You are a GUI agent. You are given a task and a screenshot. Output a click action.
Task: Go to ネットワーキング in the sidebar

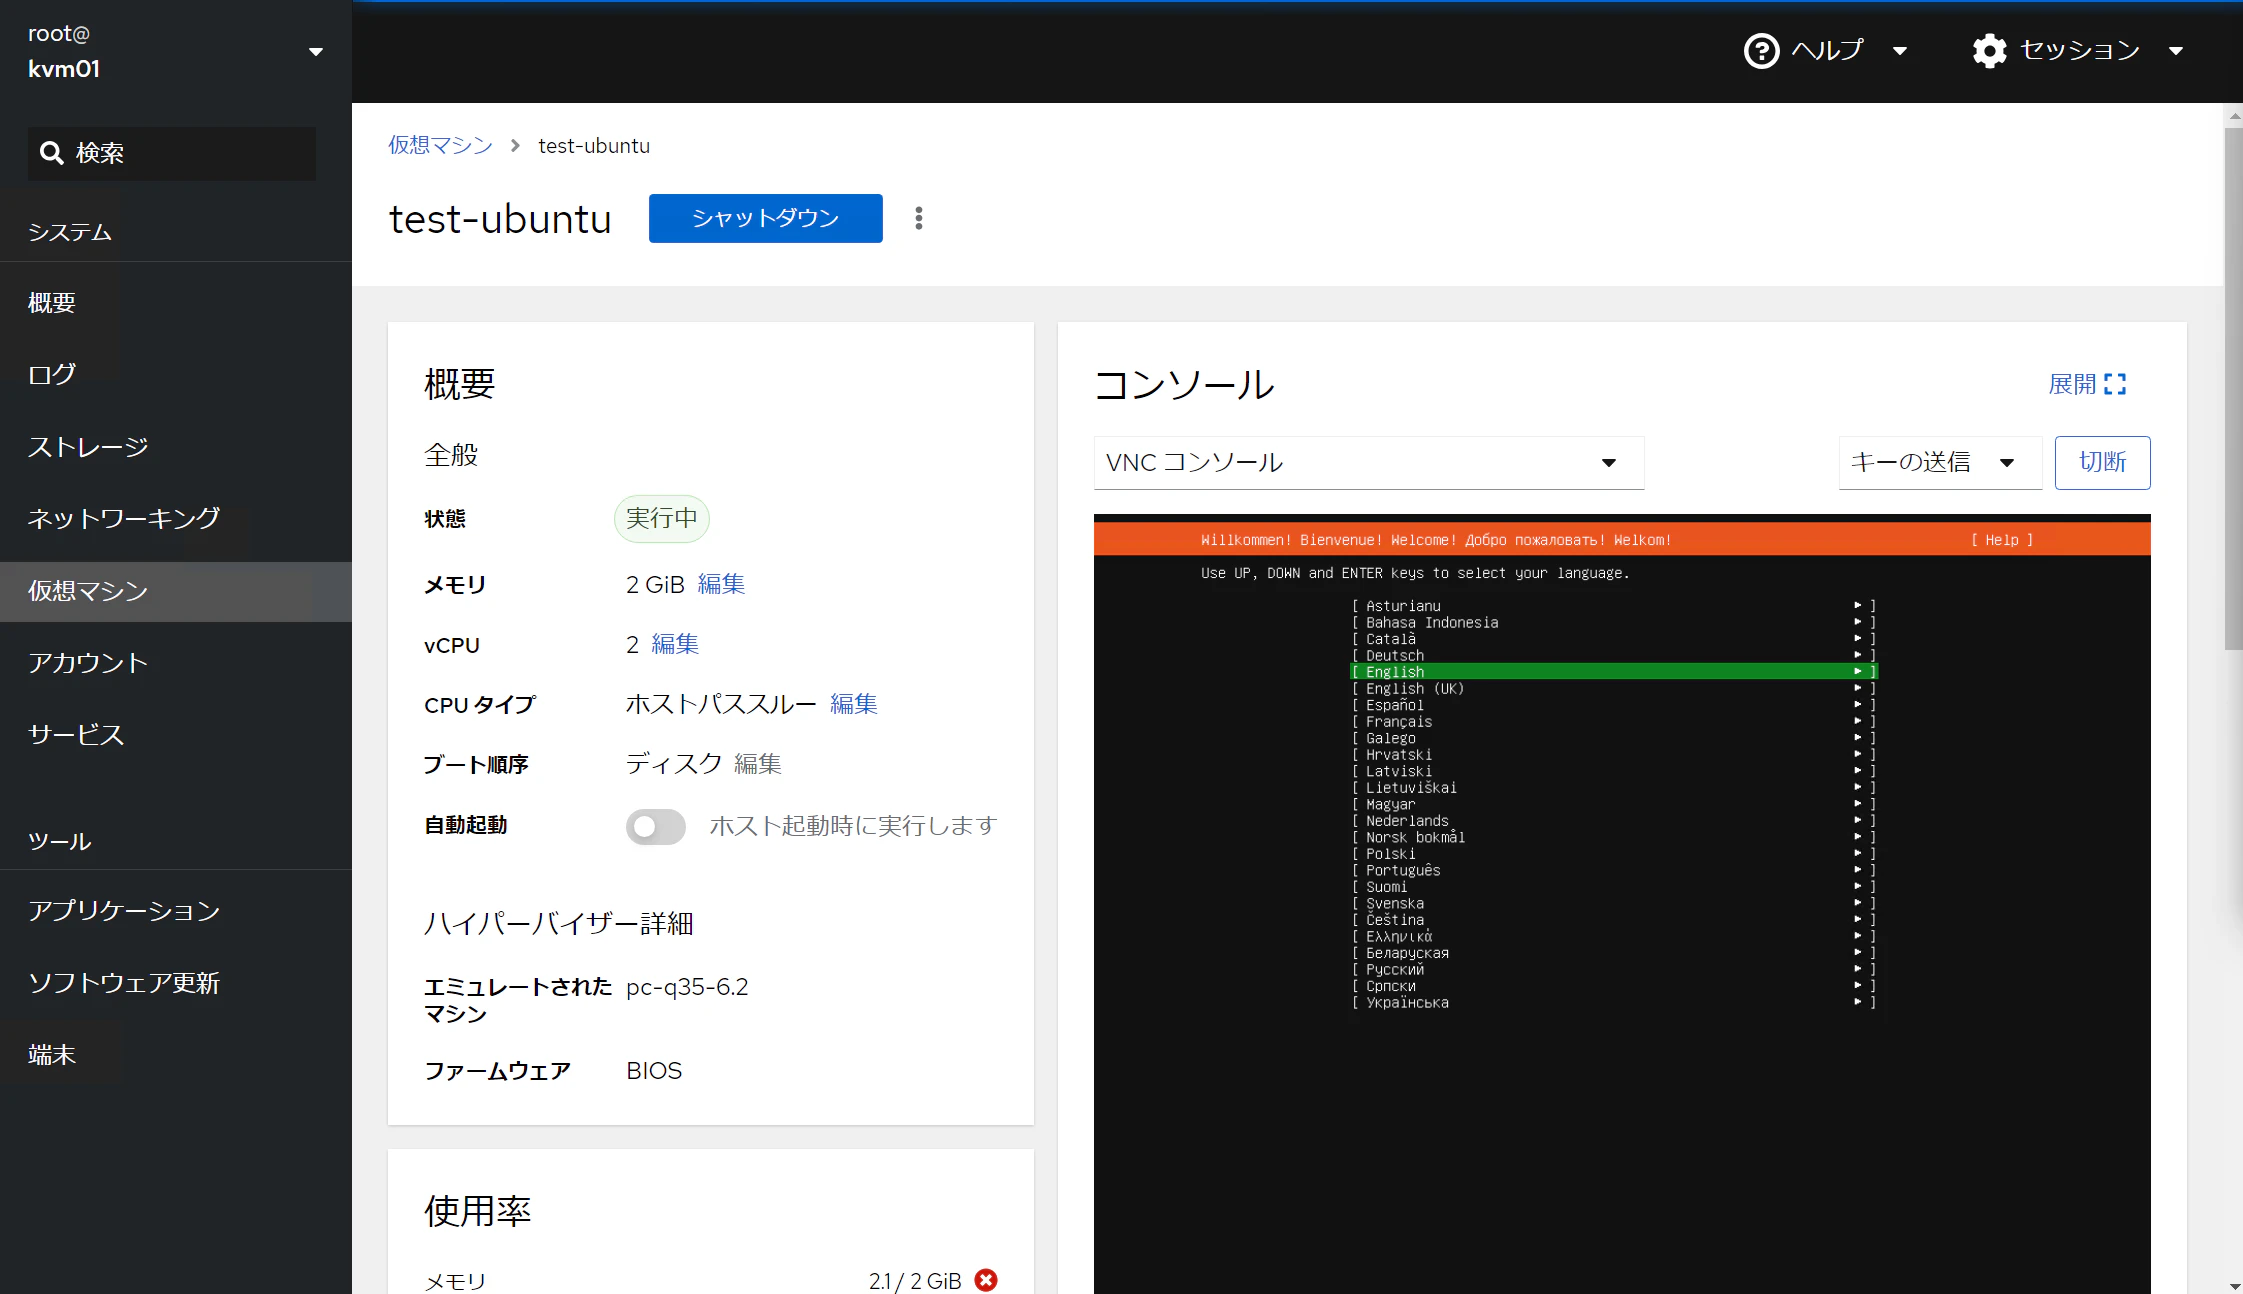click(123, 518)
